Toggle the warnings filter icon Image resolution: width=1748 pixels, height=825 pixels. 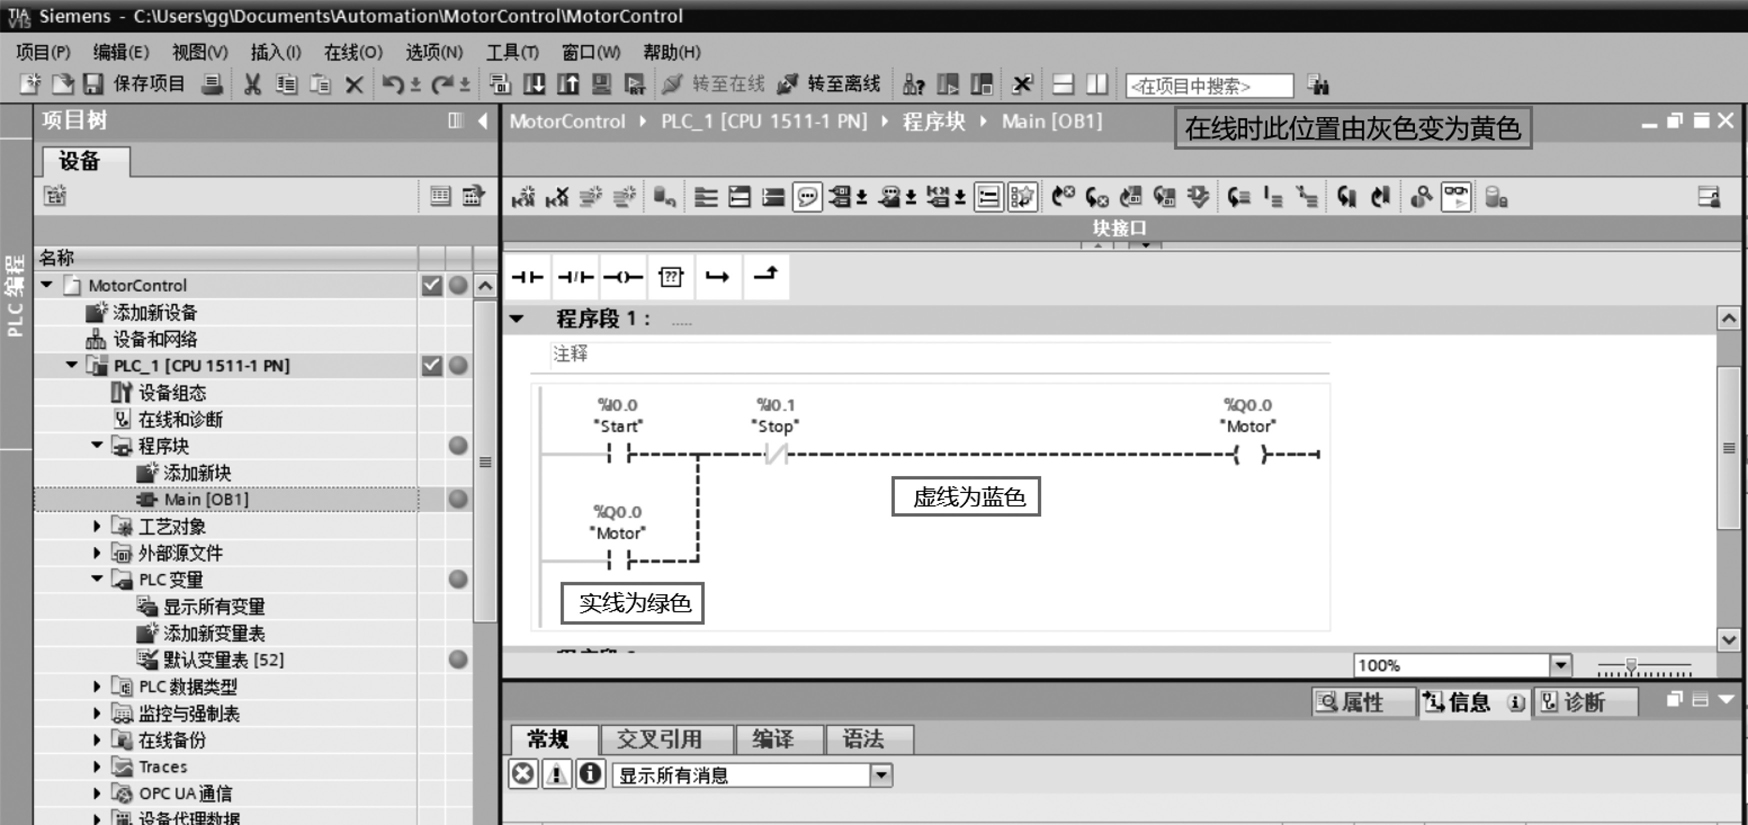tap(556, 775)
